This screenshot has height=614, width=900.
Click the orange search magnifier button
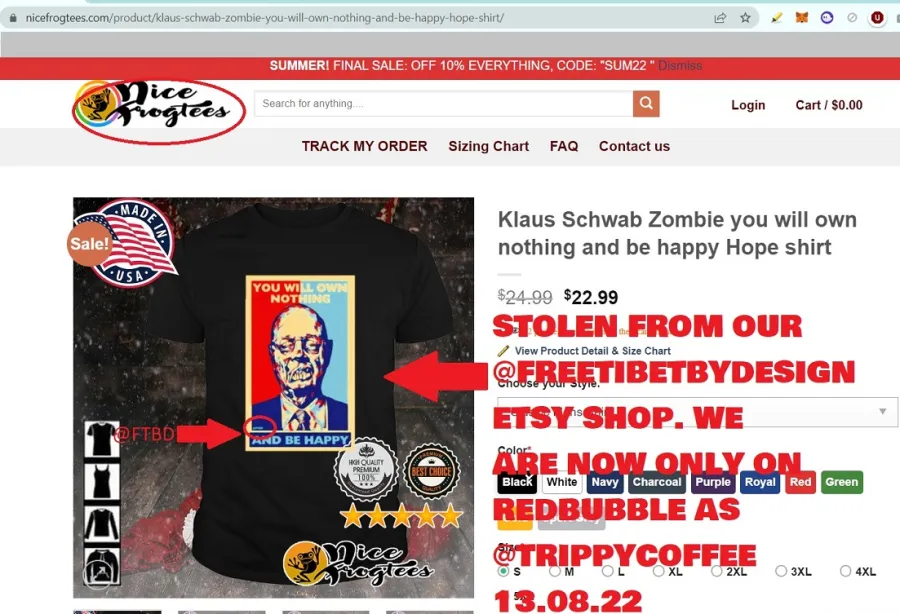(x=646, y=103)
